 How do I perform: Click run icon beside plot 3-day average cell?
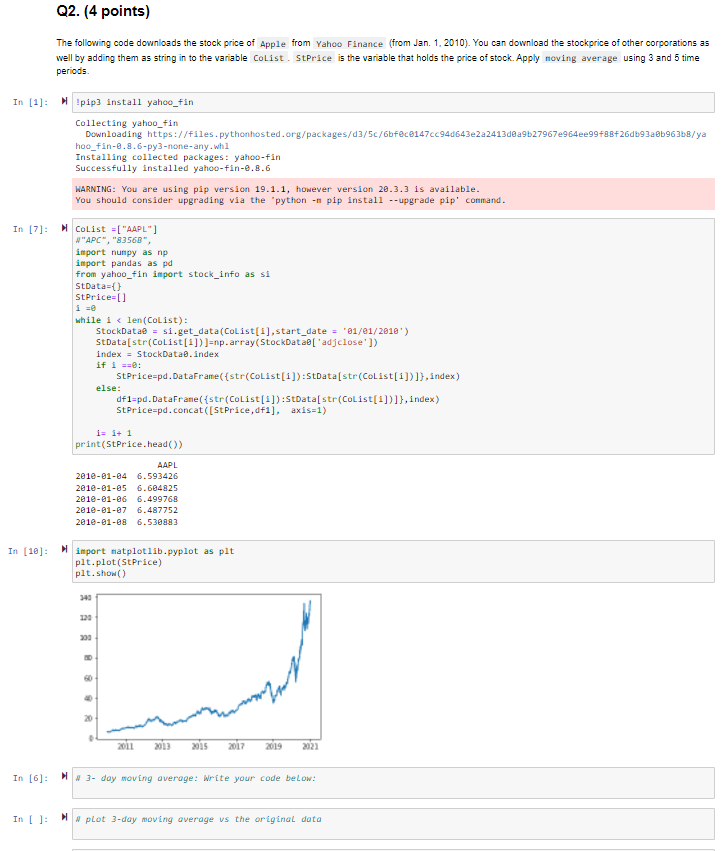65,817
